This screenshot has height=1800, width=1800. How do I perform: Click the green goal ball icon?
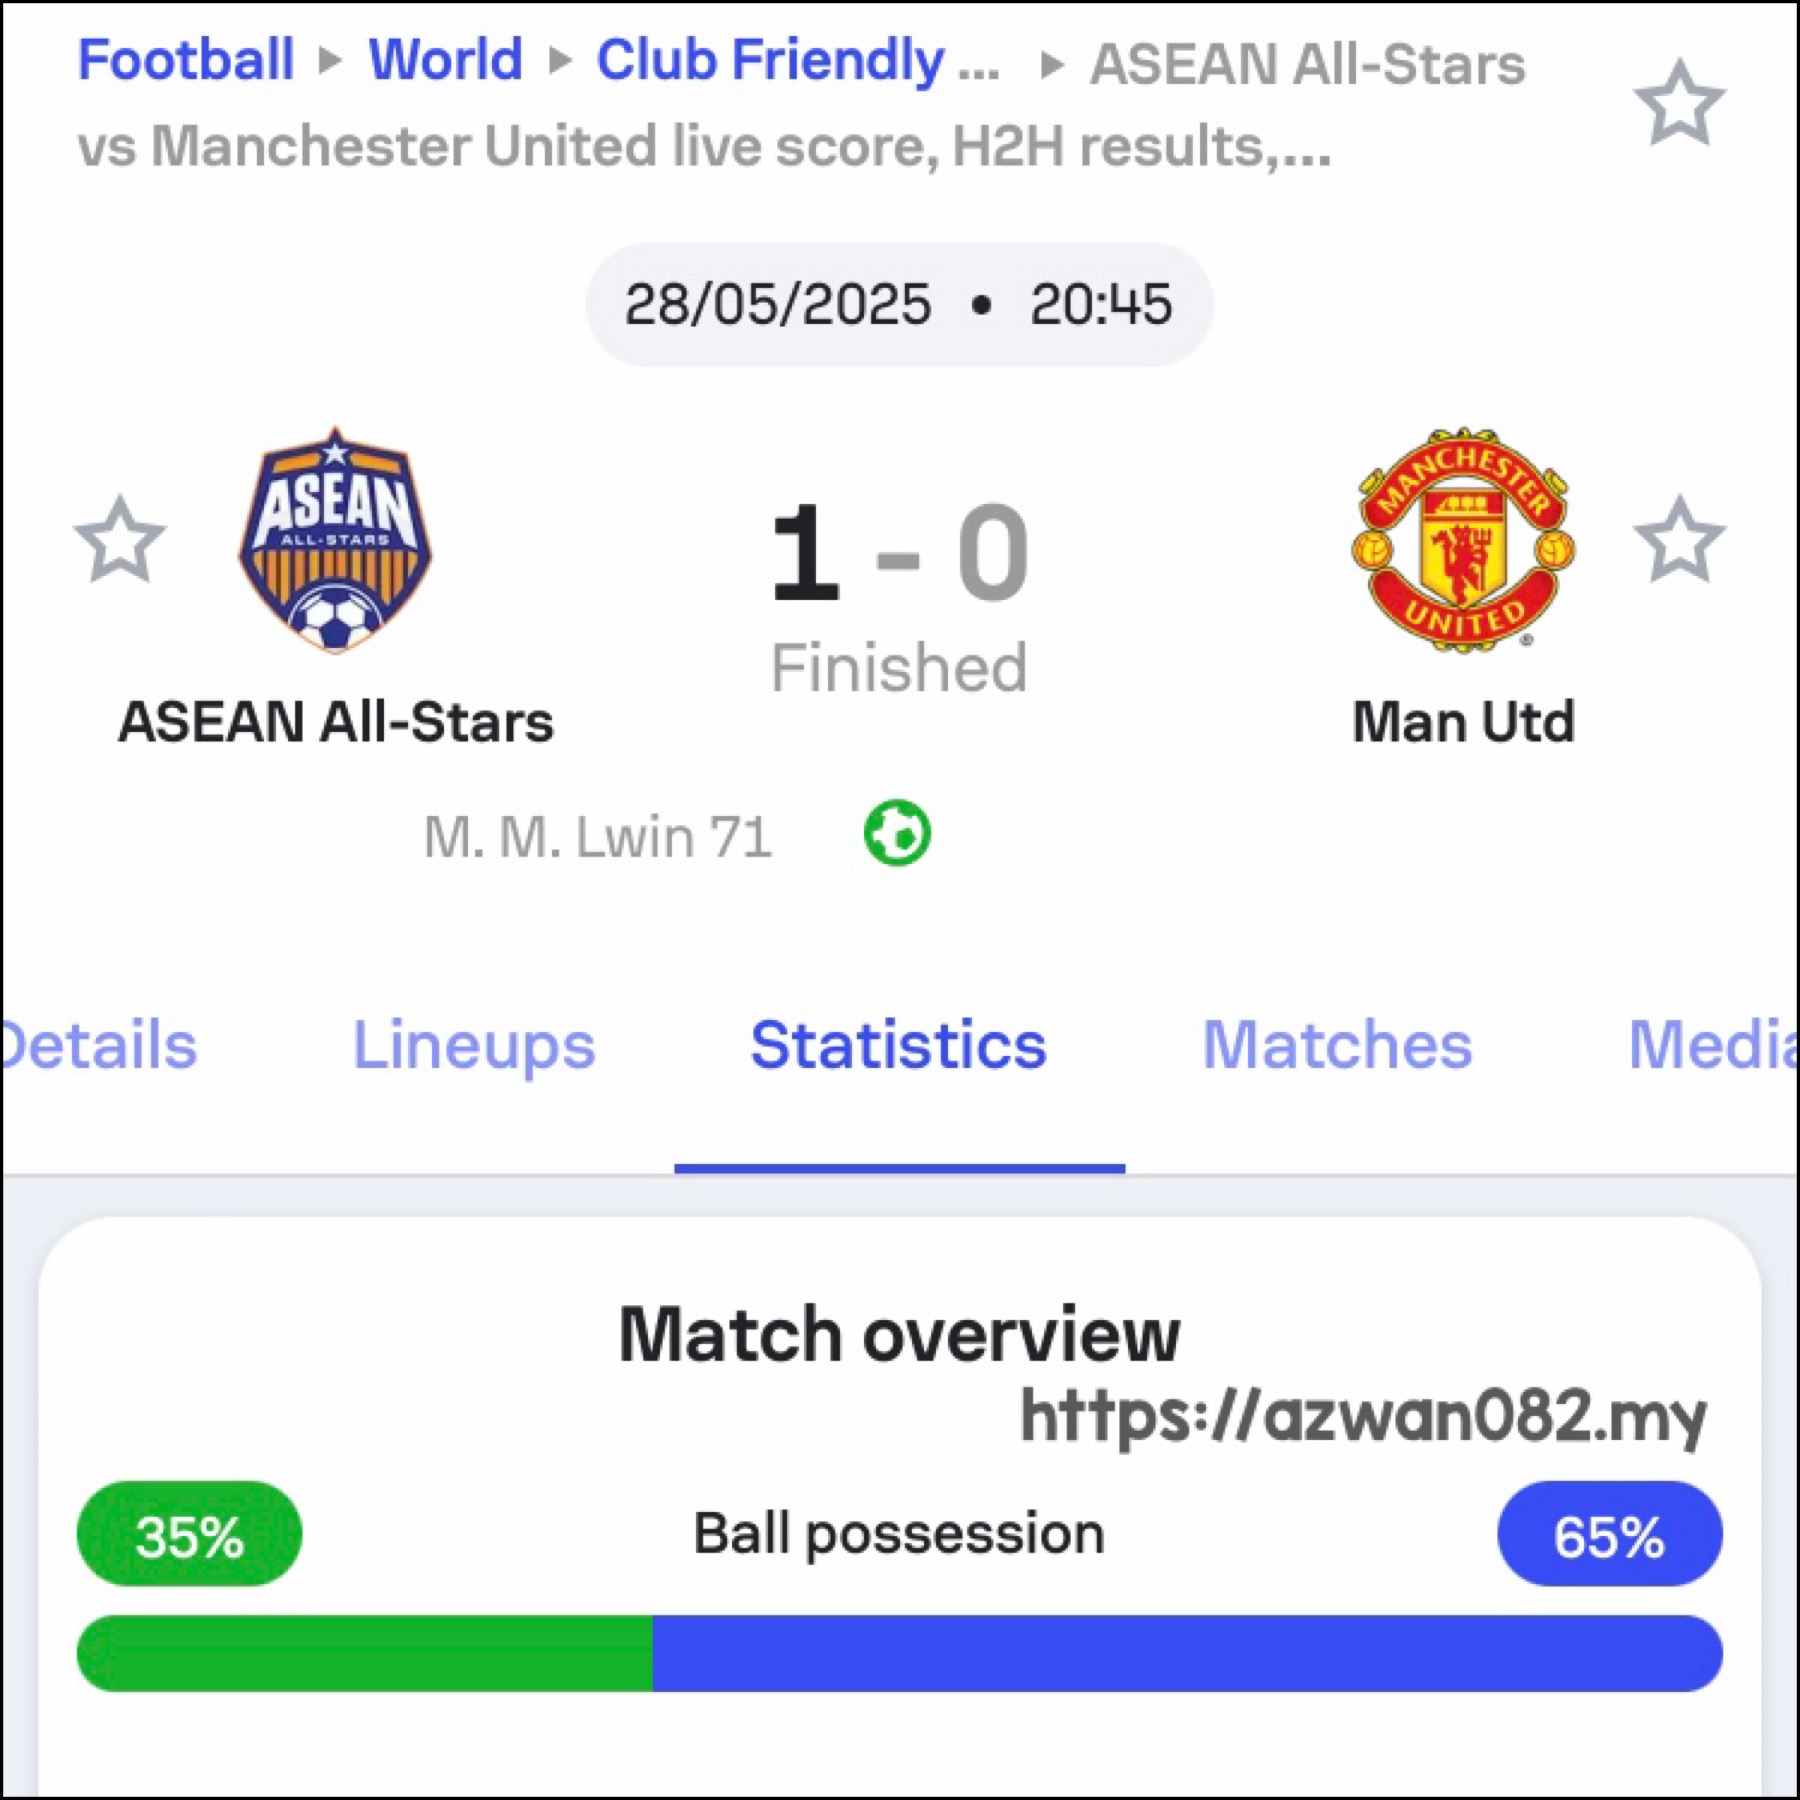tap(897, 833)
